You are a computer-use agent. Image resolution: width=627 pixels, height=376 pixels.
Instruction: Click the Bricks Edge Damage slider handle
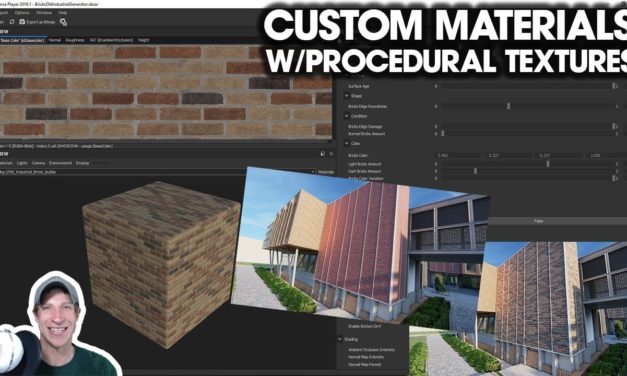[613, 126]
